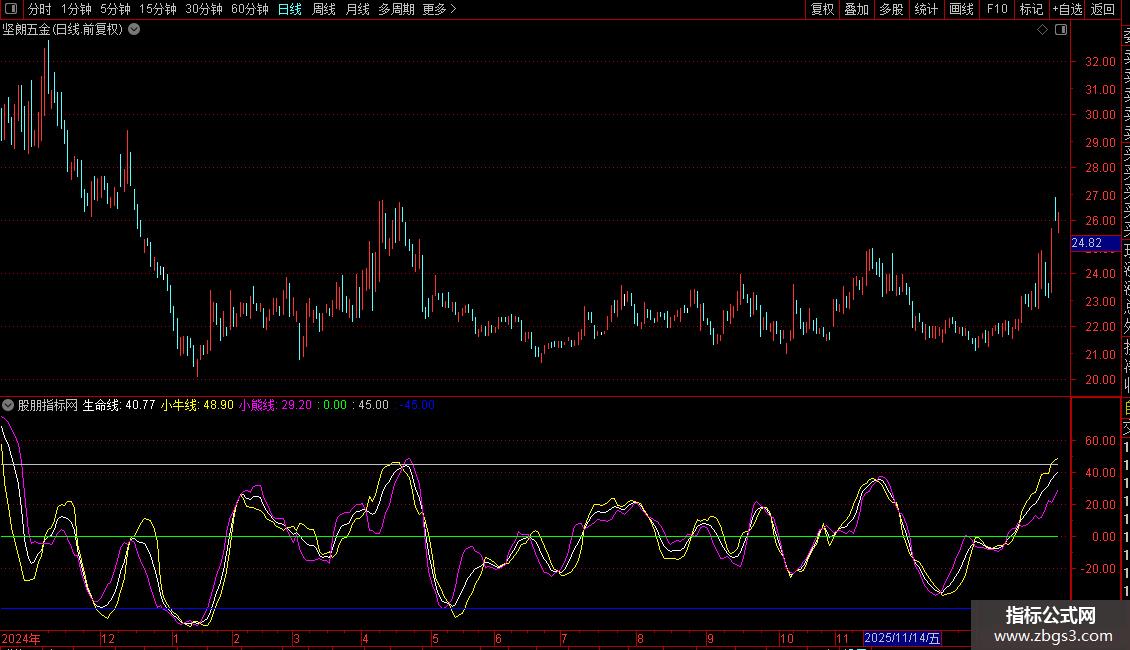Add stock via +自选 button
This screenshot has height=650, width=1130.
click(1066, 9)
